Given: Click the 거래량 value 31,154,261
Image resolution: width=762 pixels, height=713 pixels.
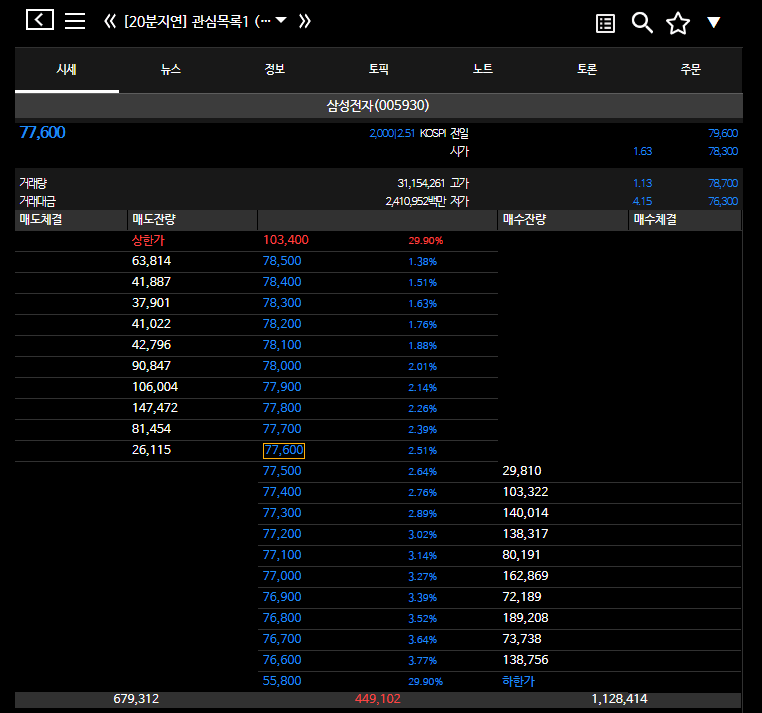Looking at the screenshot, I should click(421, 183).
